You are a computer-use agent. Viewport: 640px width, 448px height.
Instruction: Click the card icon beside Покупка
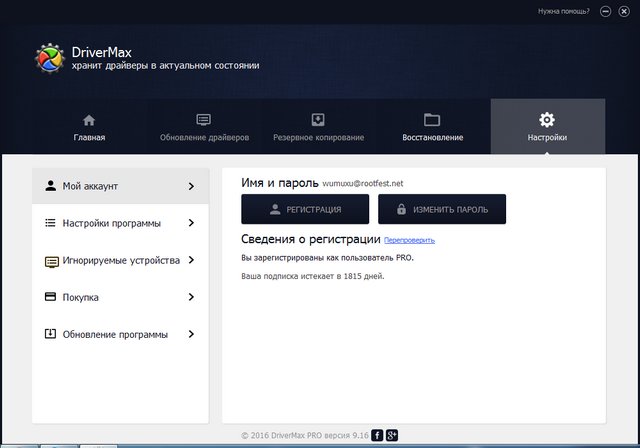pyautogui.click(x=51, y=297)
